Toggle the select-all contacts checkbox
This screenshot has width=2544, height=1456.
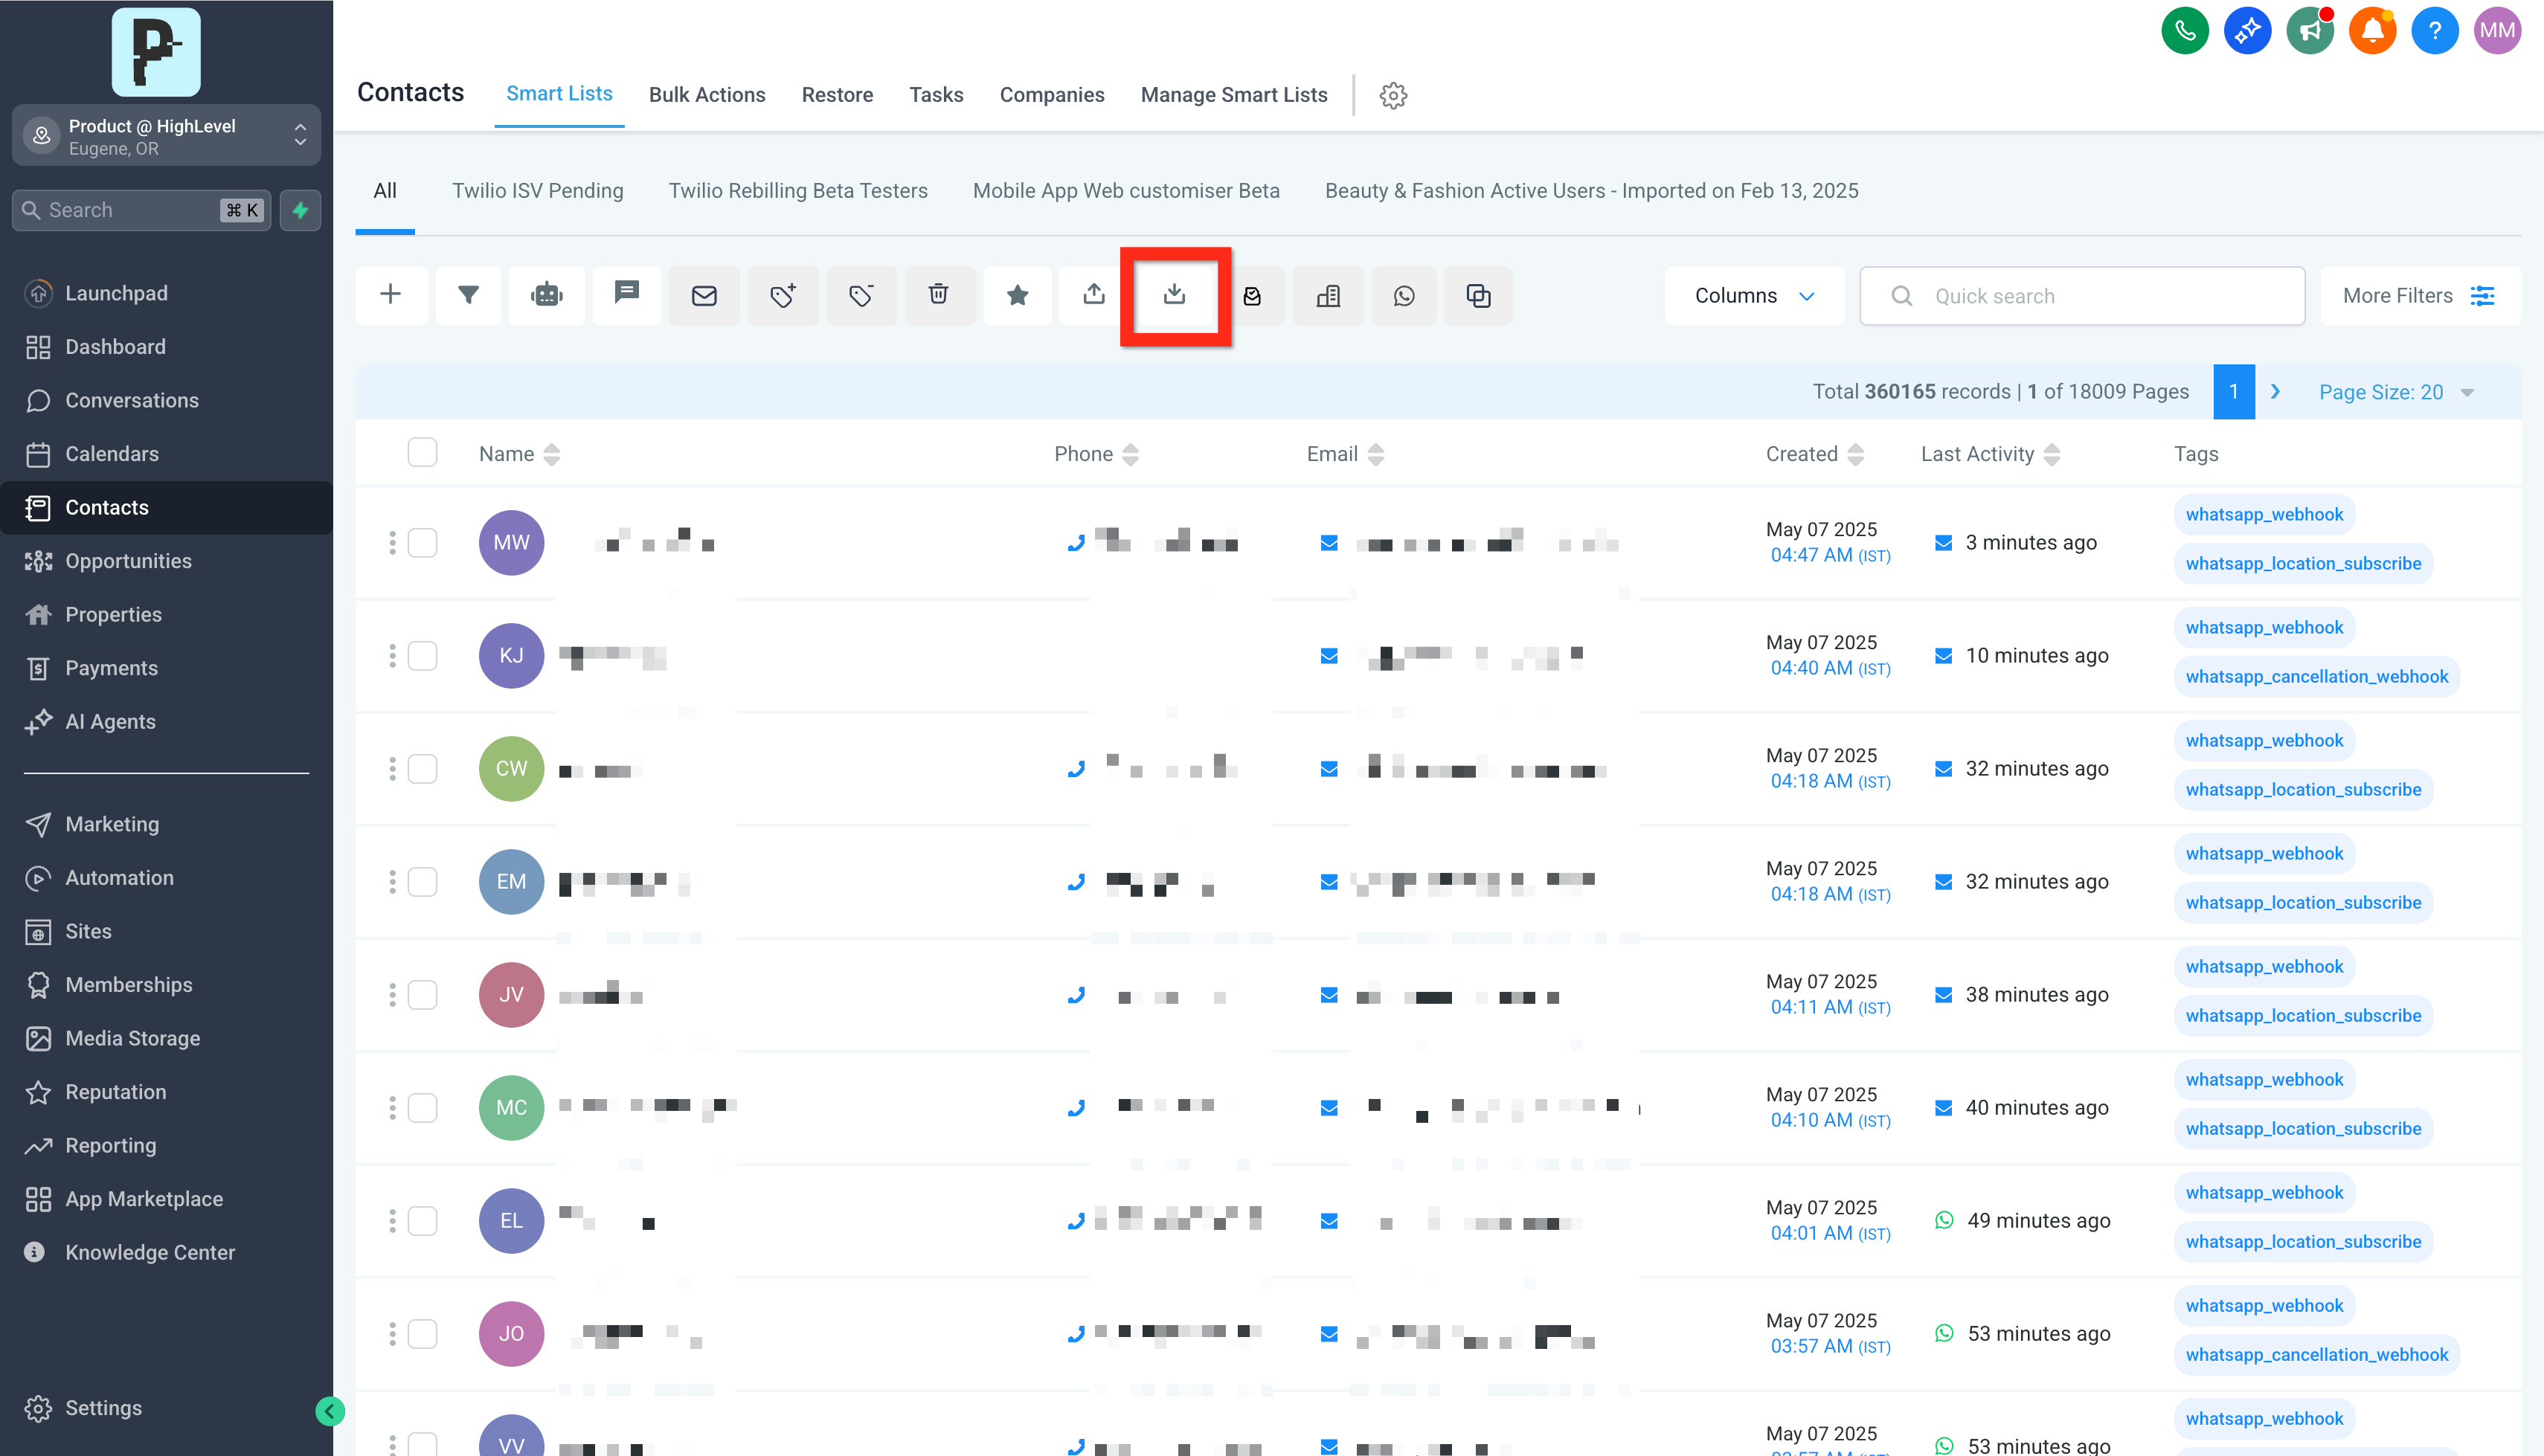pyautogui.click(x=422, y=453)
